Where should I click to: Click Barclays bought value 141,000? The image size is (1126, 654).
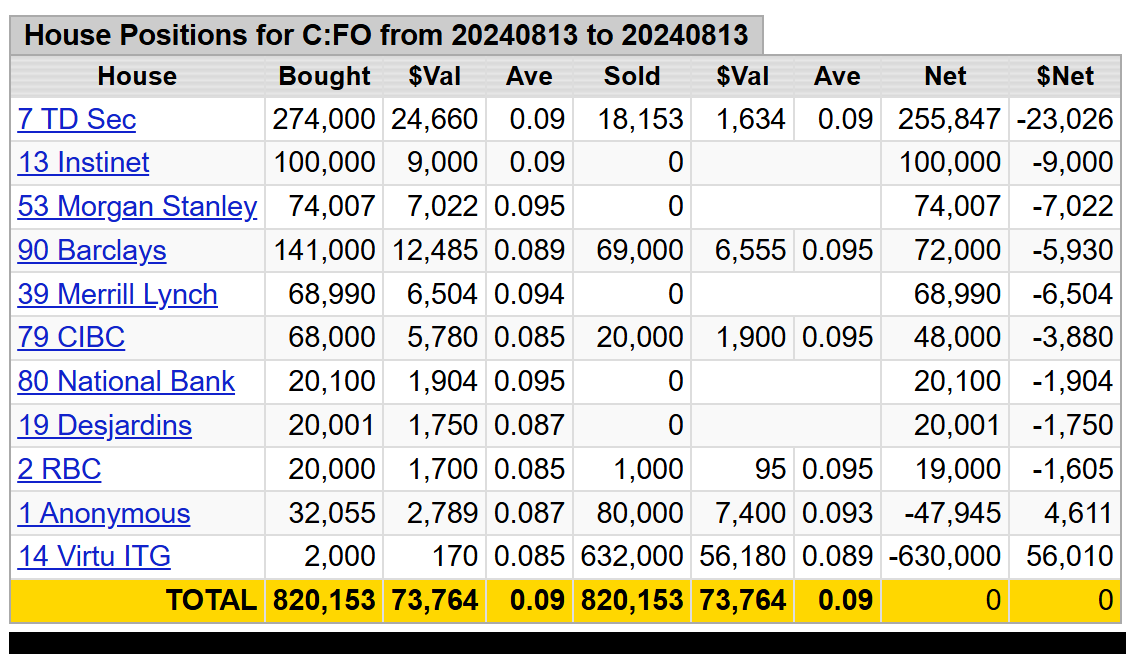click(325, 250)
